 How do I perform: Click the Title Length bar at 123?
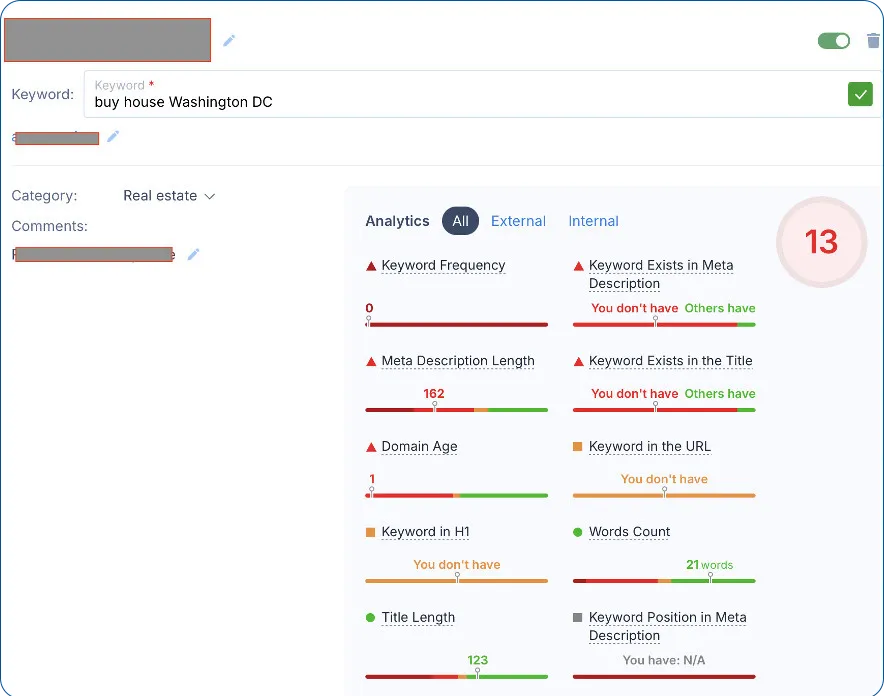pos(477,676)
